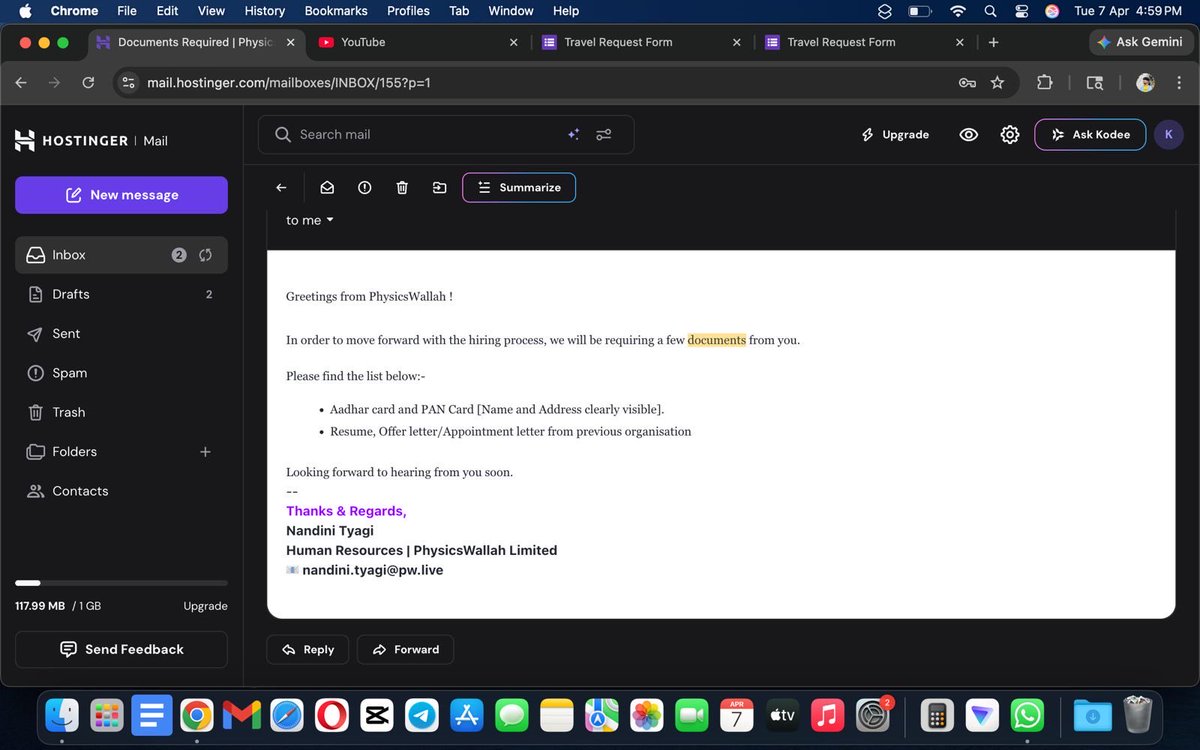Image resolution: width=1200 pixels, height=750 pixels.
Task: Click the nandini.tyagi@pw.live email address
Action: (372, 570)
